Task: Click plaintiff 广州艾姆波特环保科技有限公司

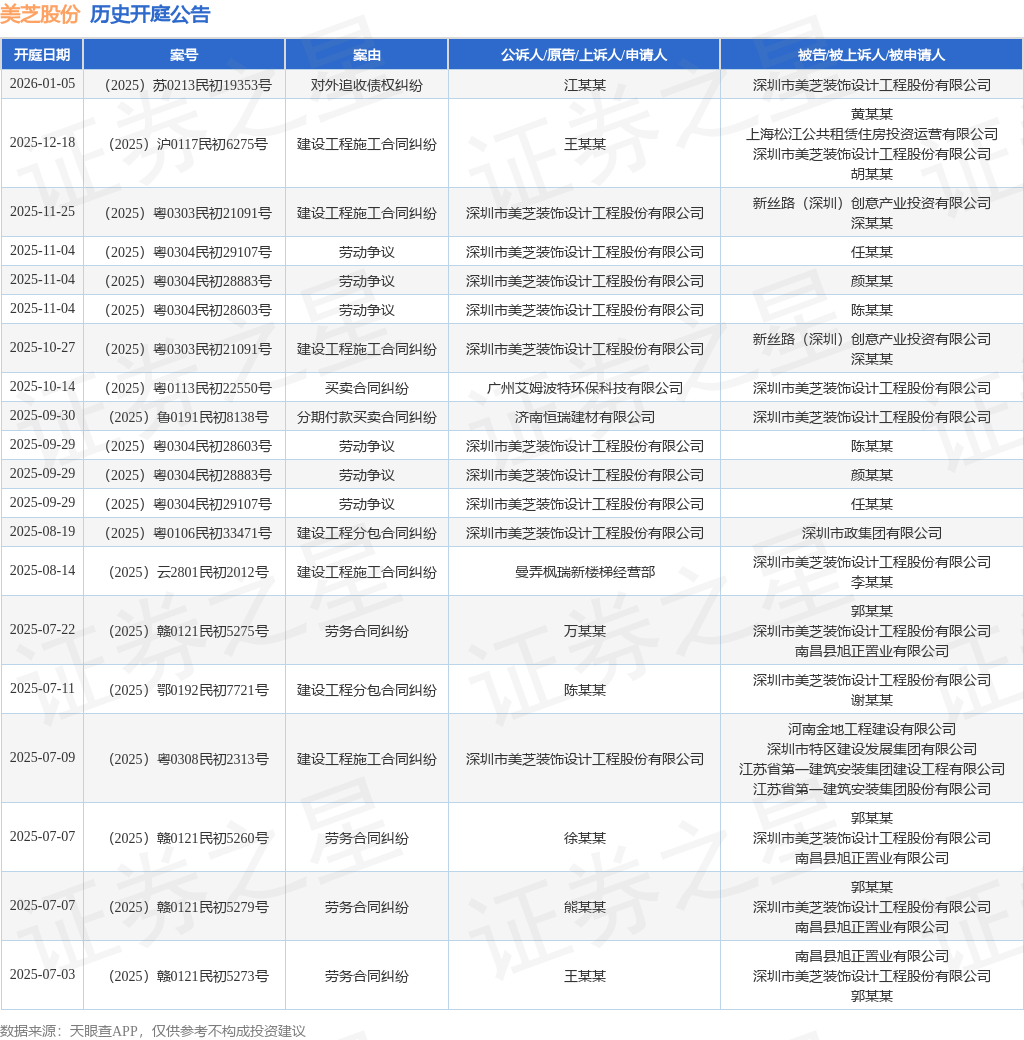Action: click(x=584, y=388)
